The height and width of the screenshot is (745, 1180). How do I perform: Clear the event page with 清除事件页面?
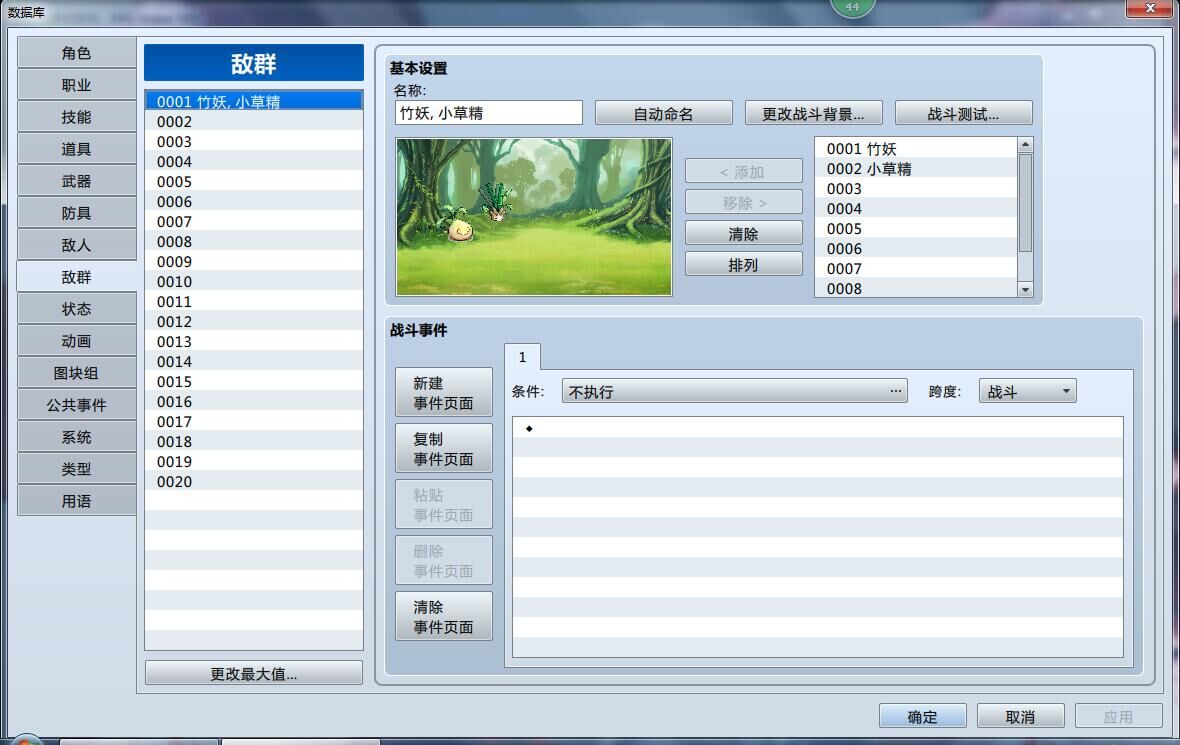coord(443,616)
